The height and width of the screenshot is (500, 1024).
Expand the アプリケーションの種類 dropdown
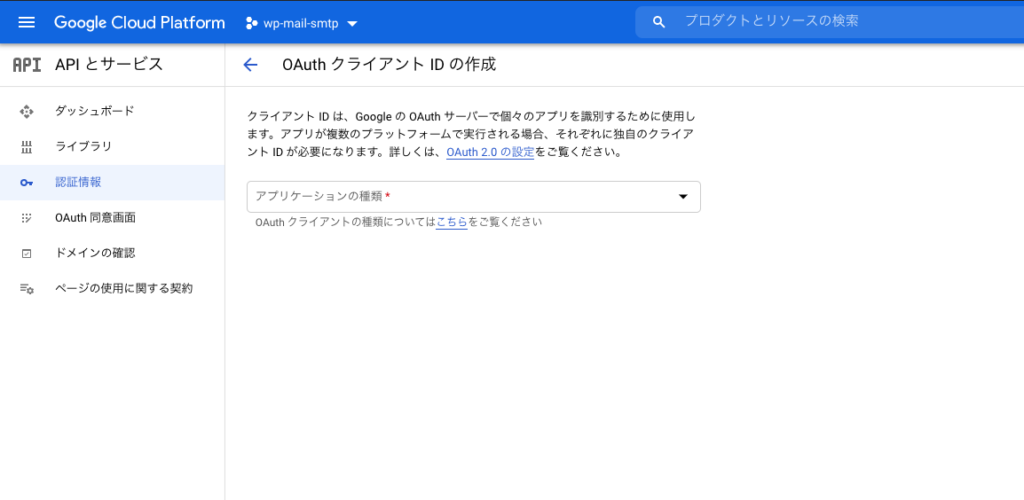(460, 196)
